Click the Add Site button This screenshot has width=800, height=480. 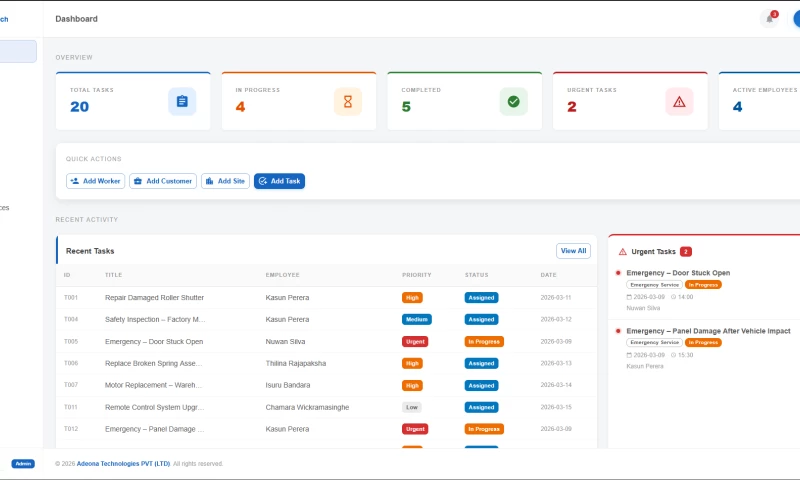coord(226,181)
